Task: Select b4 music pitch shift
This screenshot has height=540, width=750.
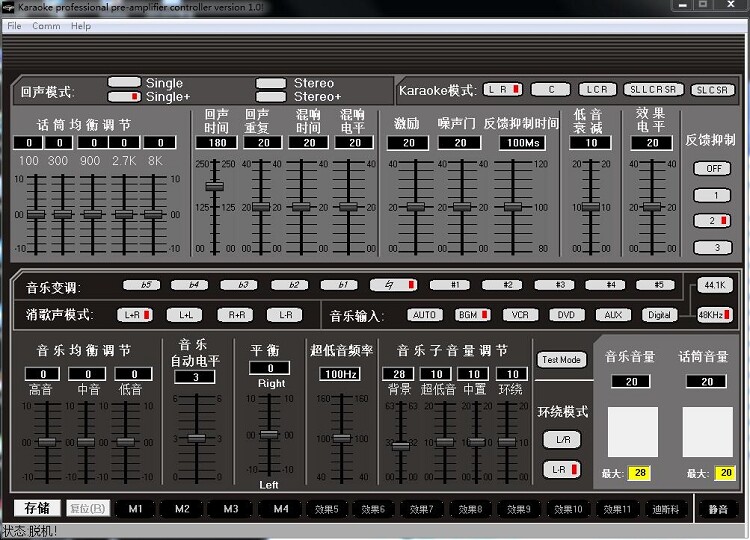Action: pyautogui.click(x=189, y=285)
